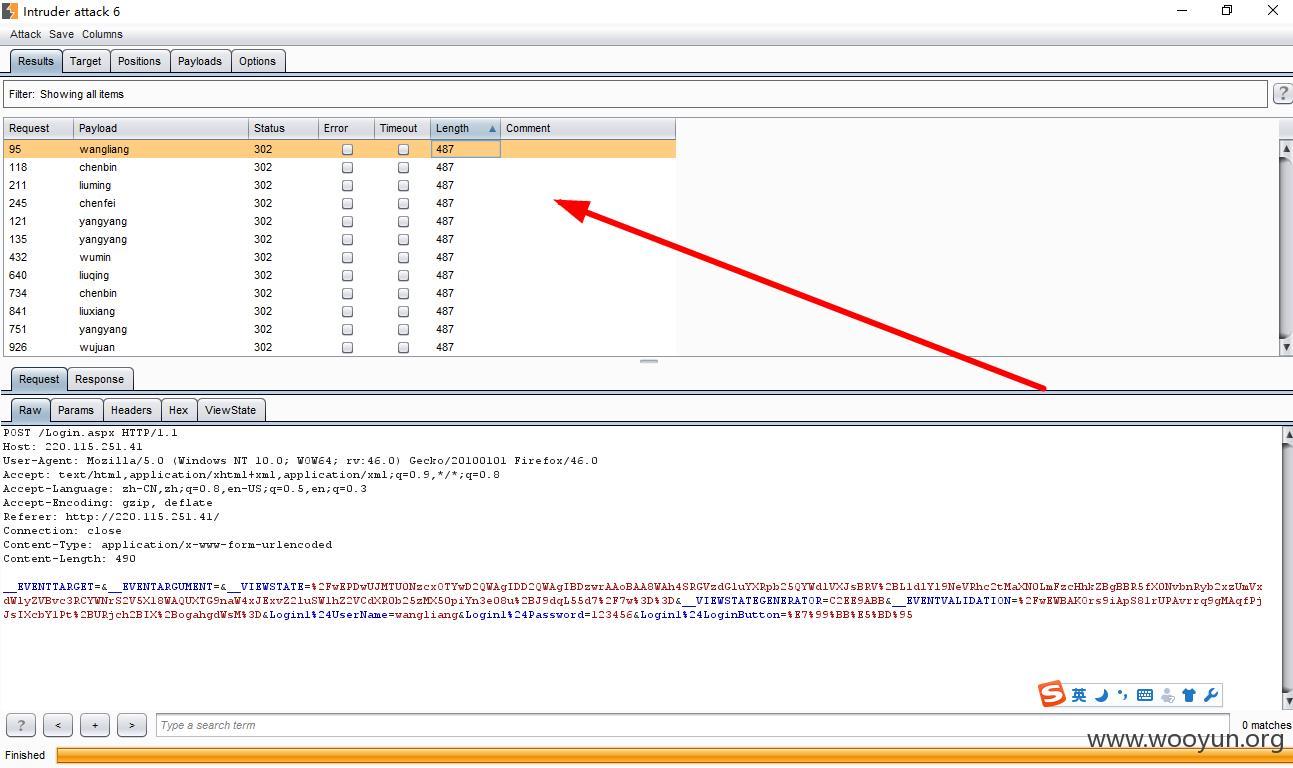This screenshot has width=1293, height=768.
Task: Sort by the Error column header
Action: point(346,128)
